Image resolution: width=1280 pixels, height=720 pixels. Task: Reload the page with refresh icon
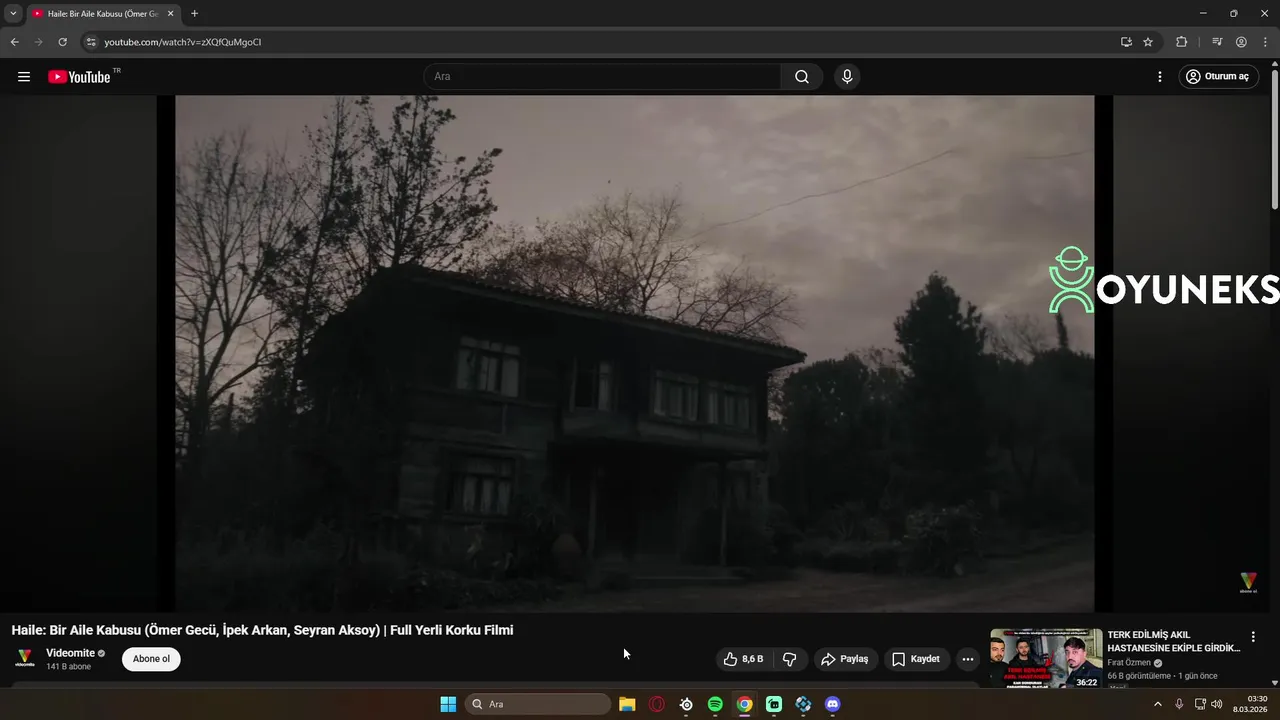click(x=62, y=42)
